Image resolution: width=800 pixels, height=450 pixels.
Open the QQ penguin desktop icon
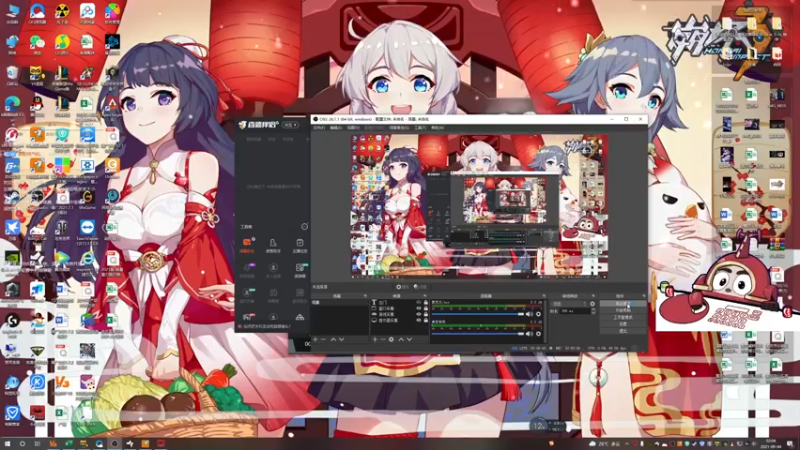[x=37, y=105]
